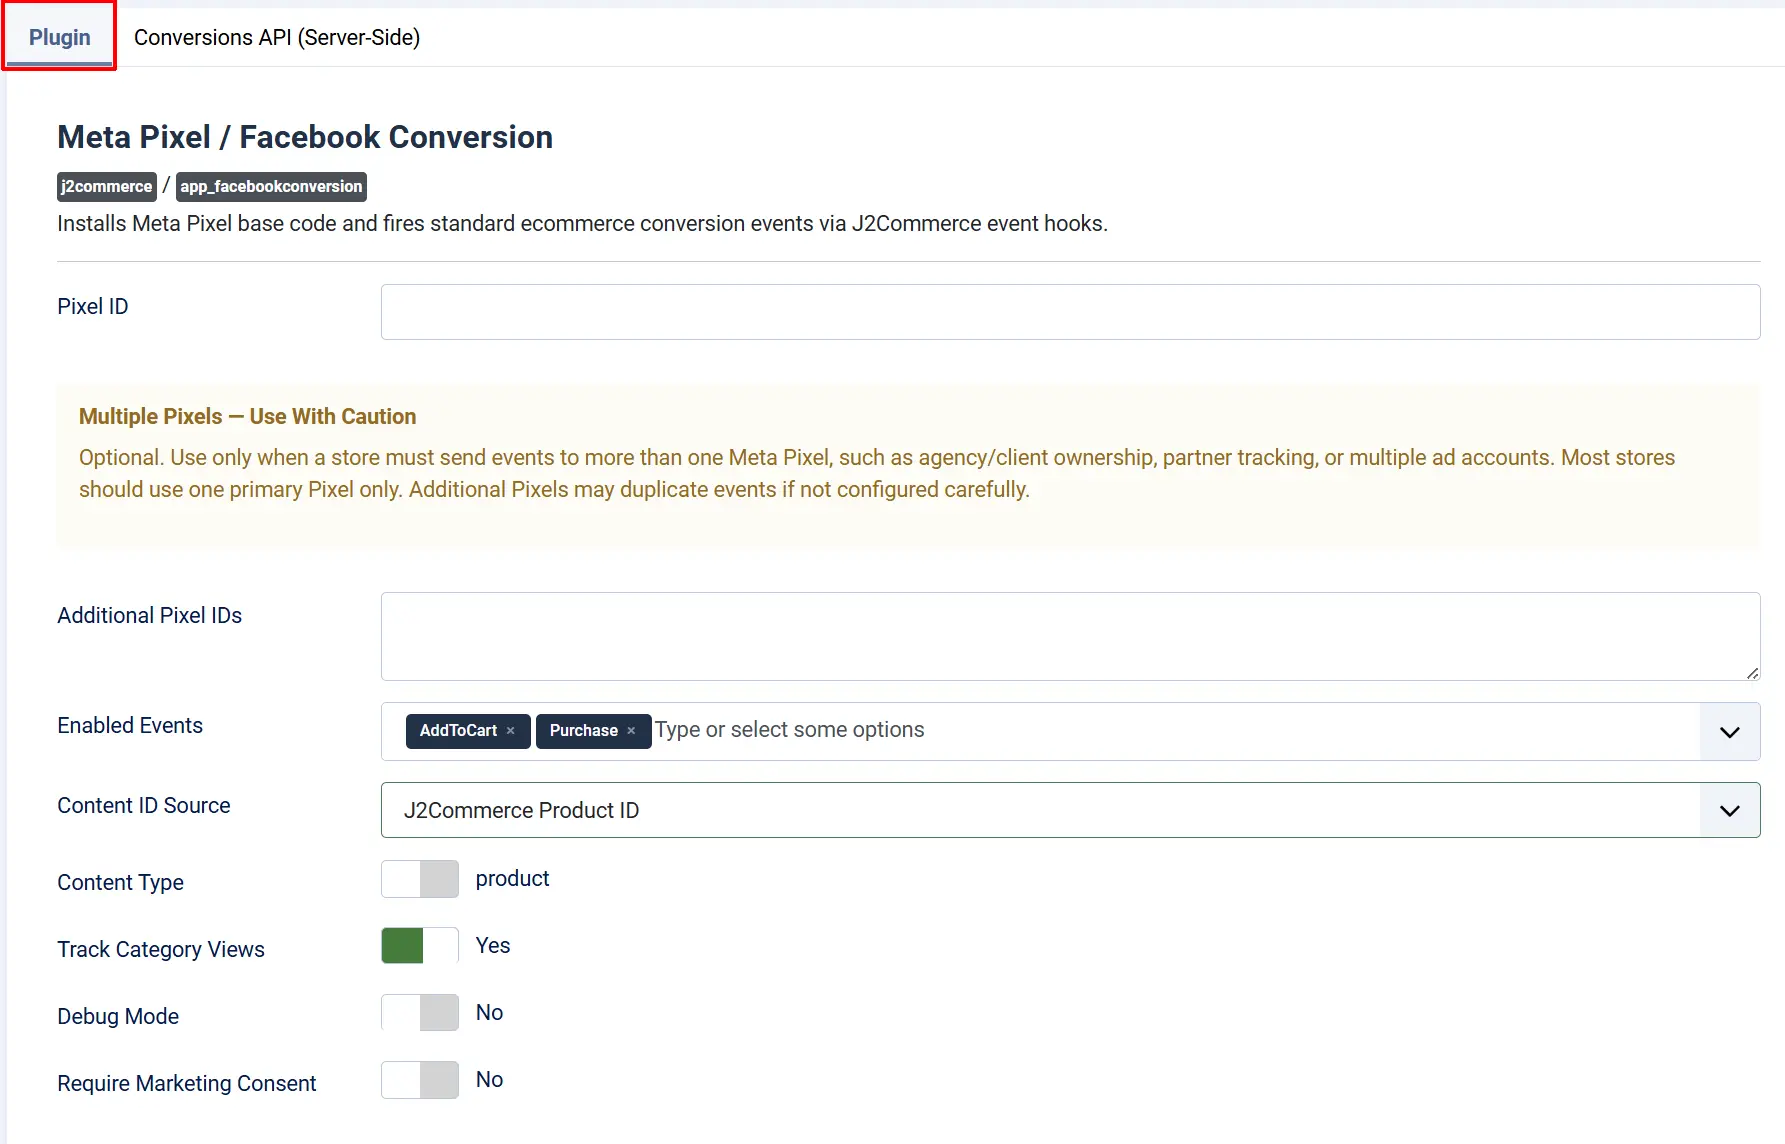Click the Meta Pixel / Facebook Conversion heading

click(x=305, y=137)
